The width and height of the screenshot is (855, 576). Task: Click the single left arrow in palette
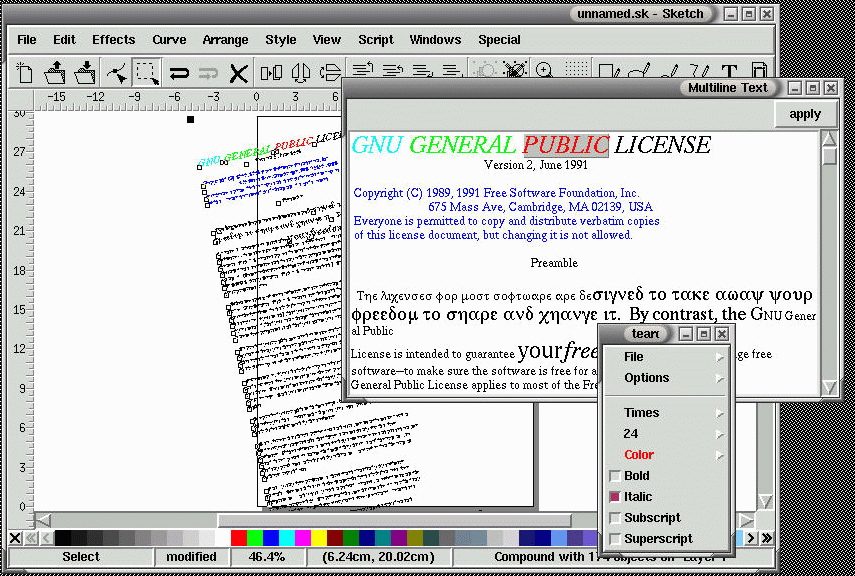pyautogui.click(x=46, y=538)
